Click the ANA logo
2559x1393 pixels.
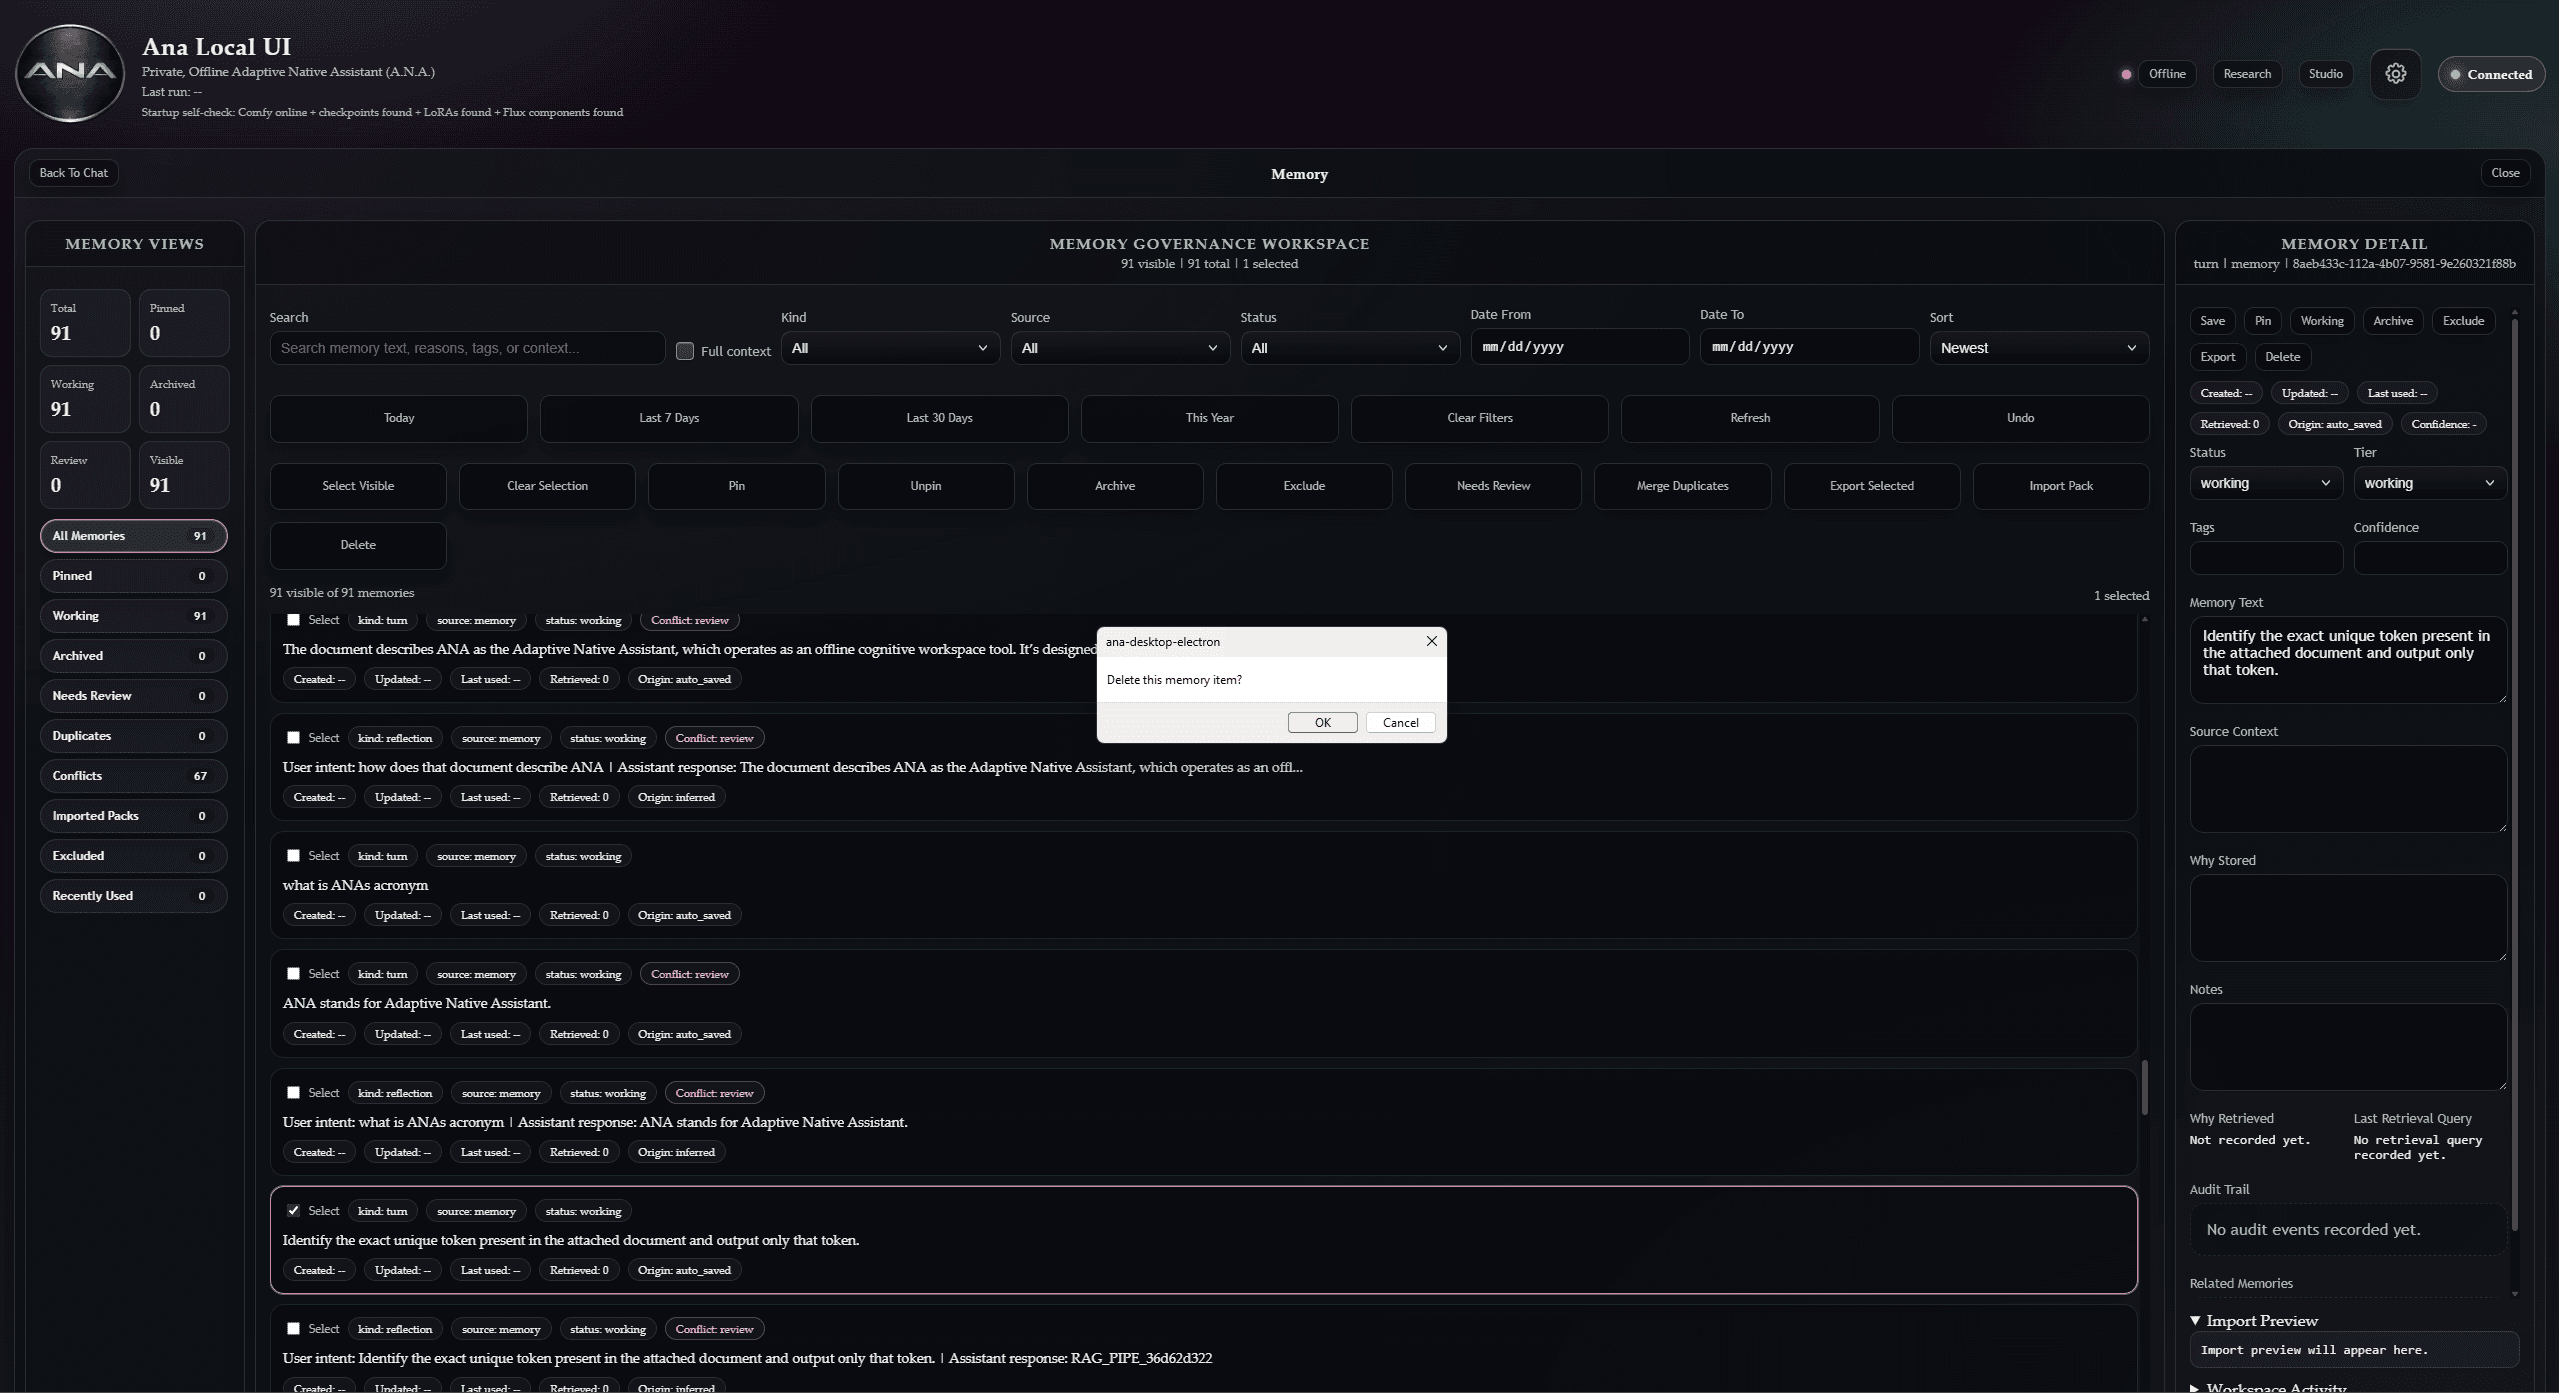(70, 72)
